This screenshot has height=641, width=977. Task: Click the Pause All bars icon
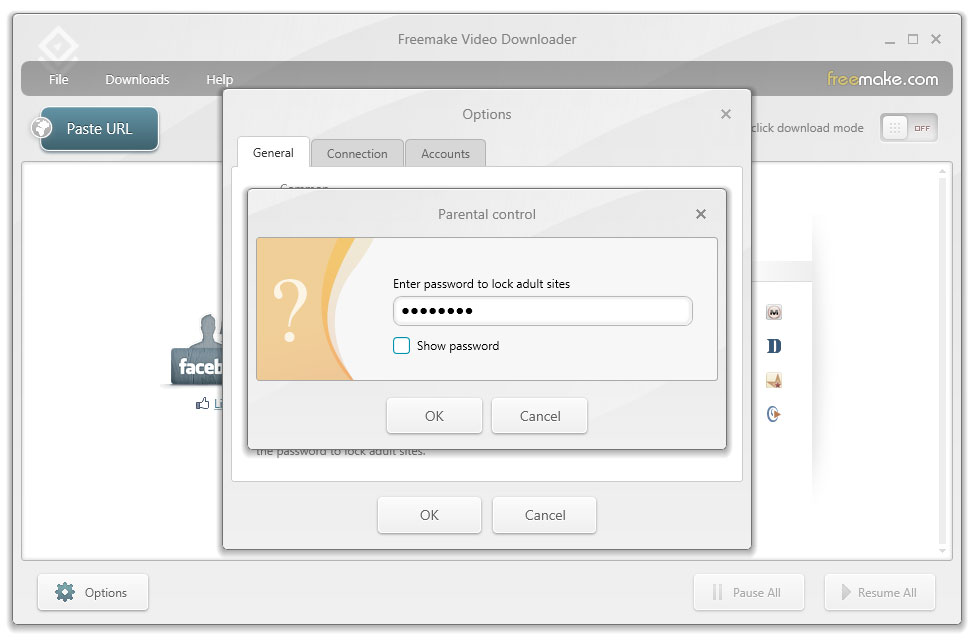(x=717, y=592)
